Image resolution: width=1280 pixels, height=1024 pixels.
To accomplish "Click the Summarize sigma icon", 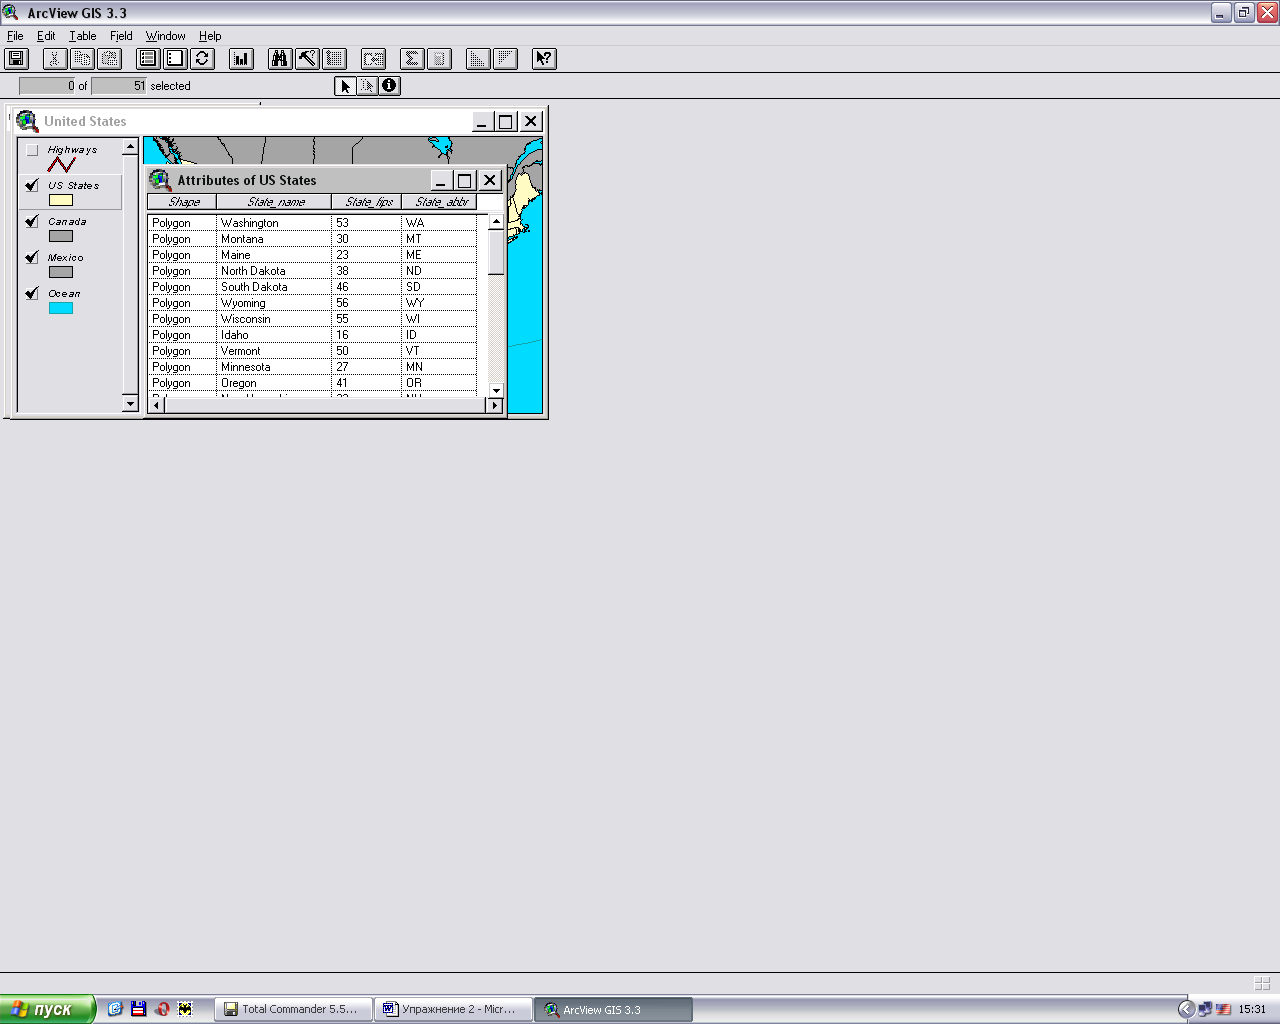I will (x=412, y=59).
